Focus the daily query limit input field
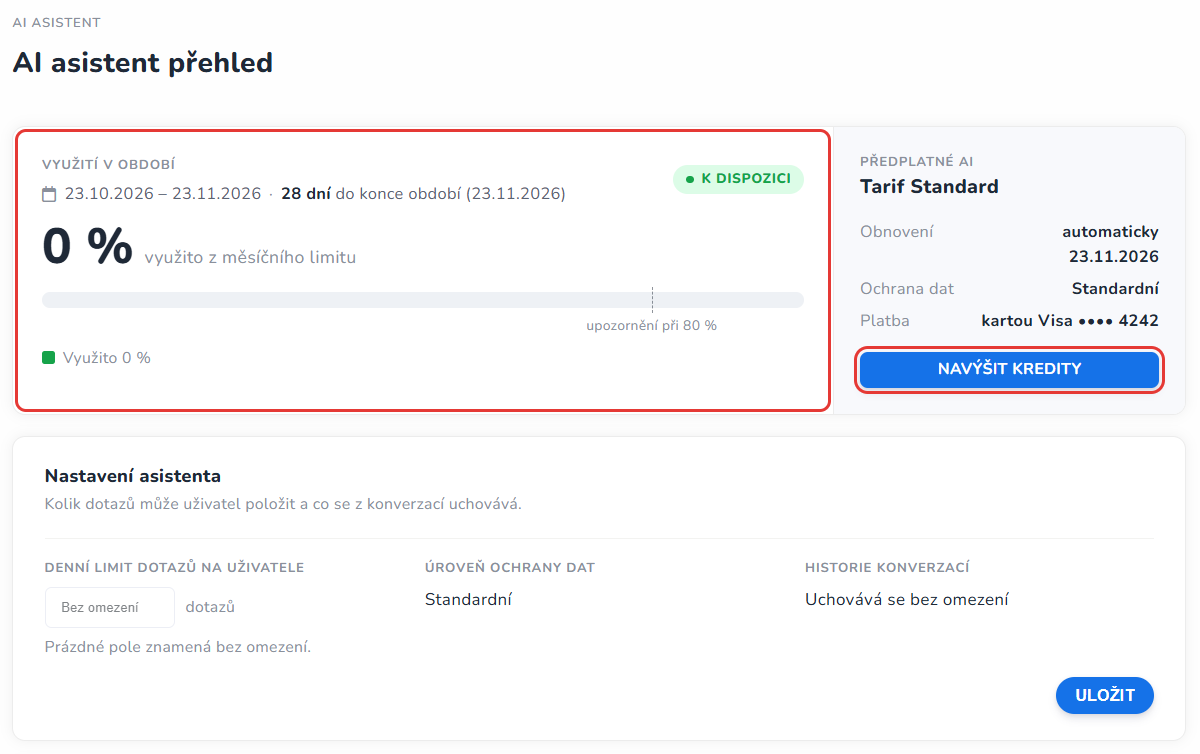Screen dimensions: 1200x754 tap(110, 607)
